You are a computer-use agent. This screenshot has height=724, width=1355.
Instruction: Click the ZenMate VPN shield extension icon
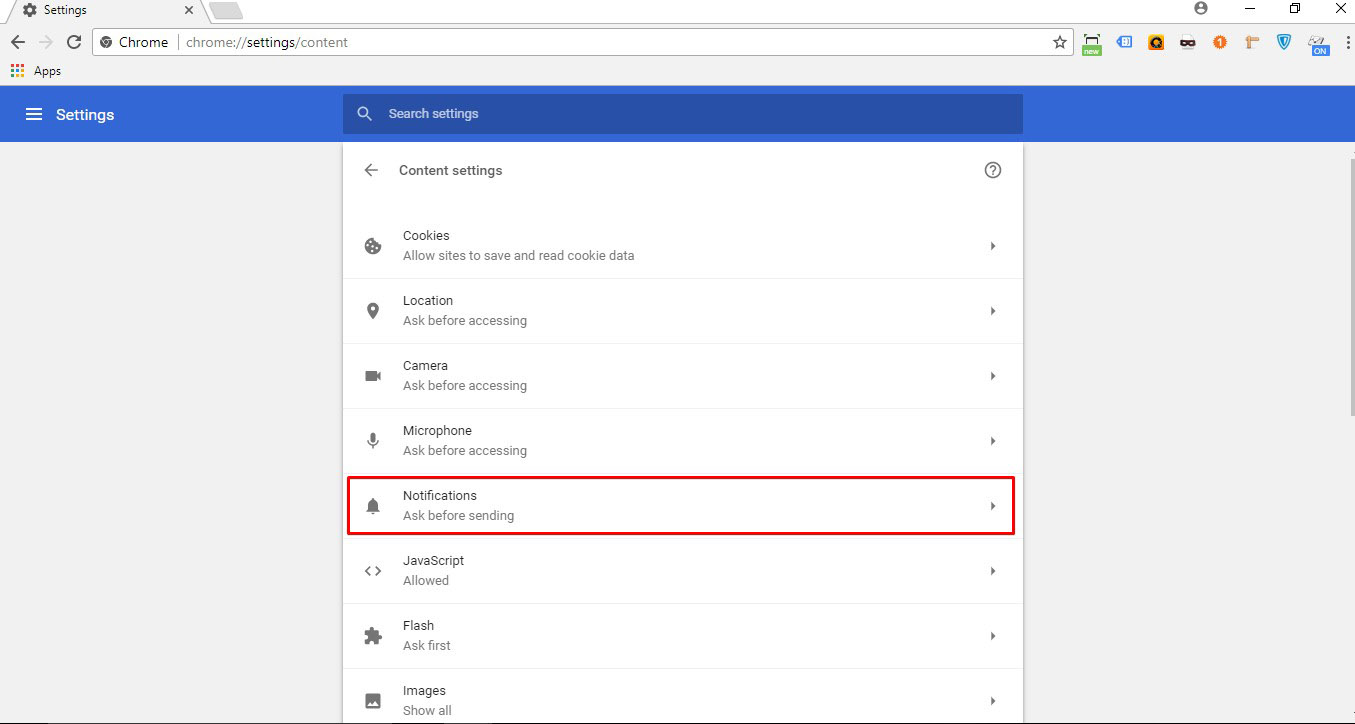pyautogui.click(x=1283, y=42)
